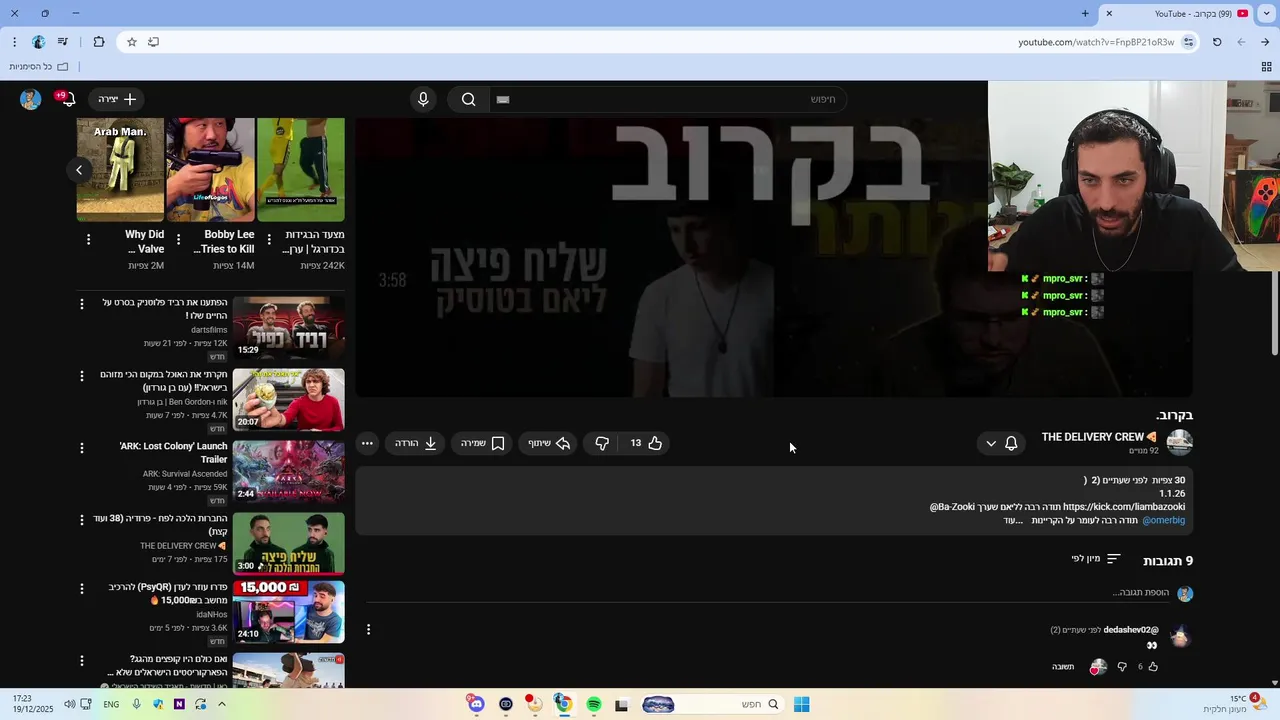Open the 3:00 THE DELIVERY CREW video thumbnail
Screen dimensions: 1280x720
click(x=288, y=543)
